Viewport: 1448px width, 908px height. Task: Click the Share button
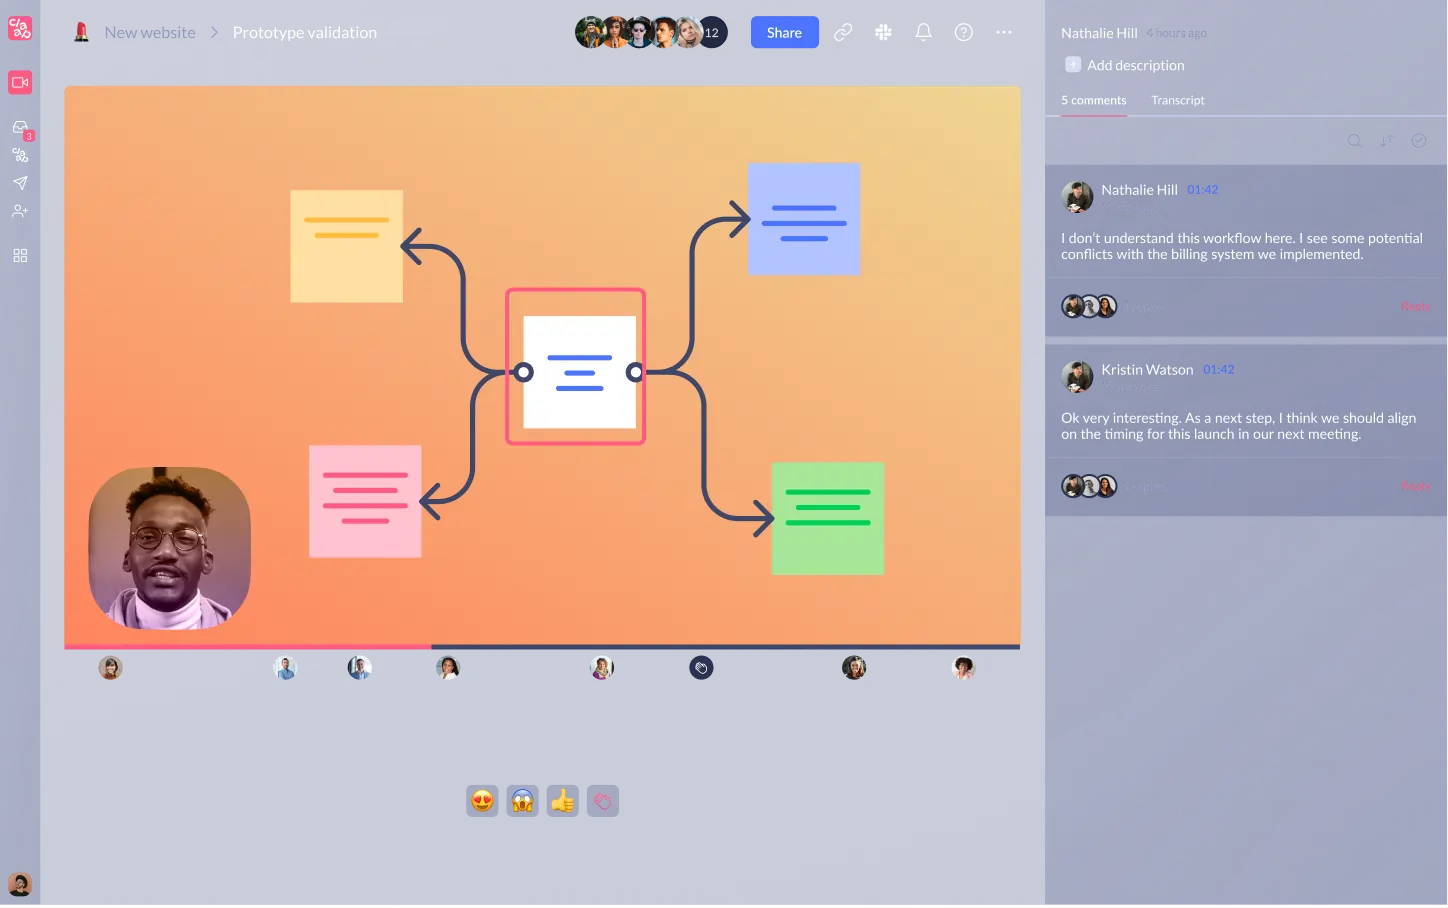pos(784,32)
